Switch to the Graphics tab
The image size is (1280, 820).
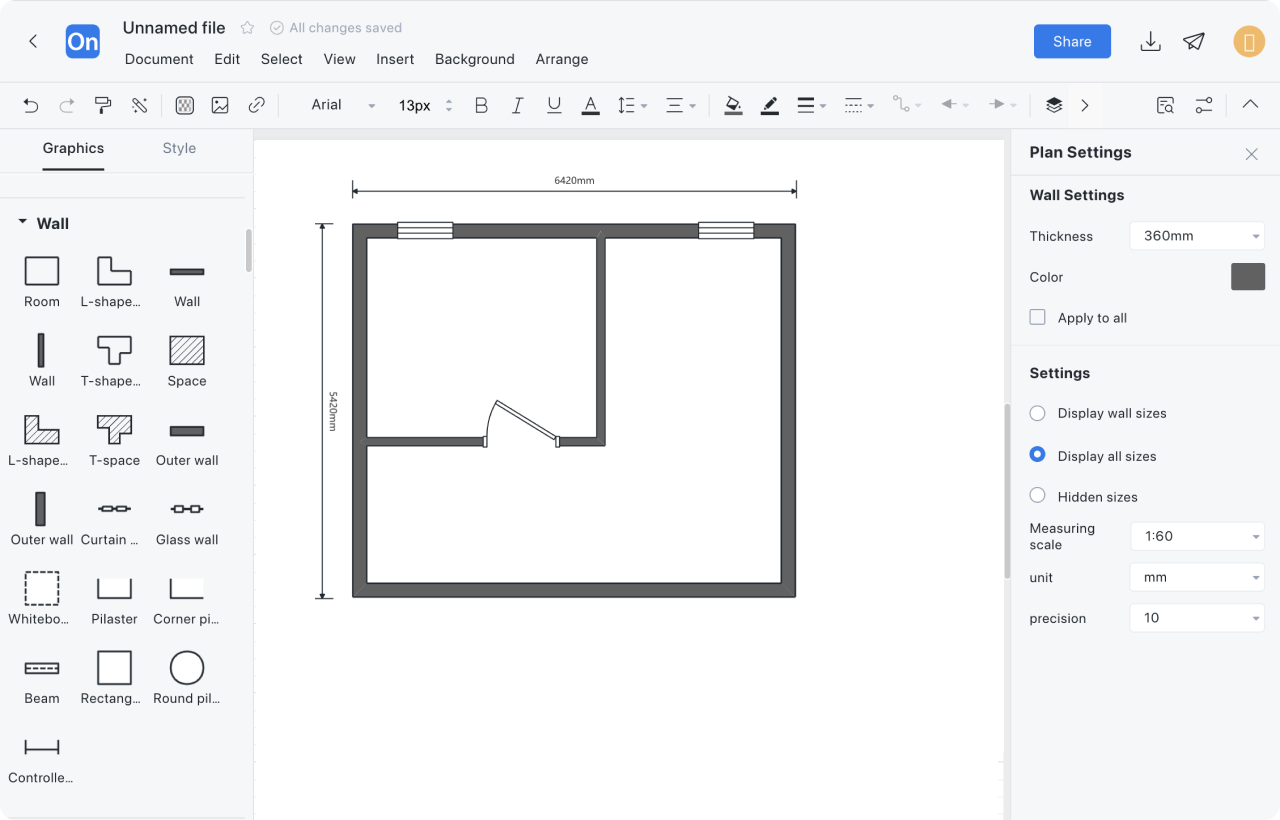click(x=73, y=148)
